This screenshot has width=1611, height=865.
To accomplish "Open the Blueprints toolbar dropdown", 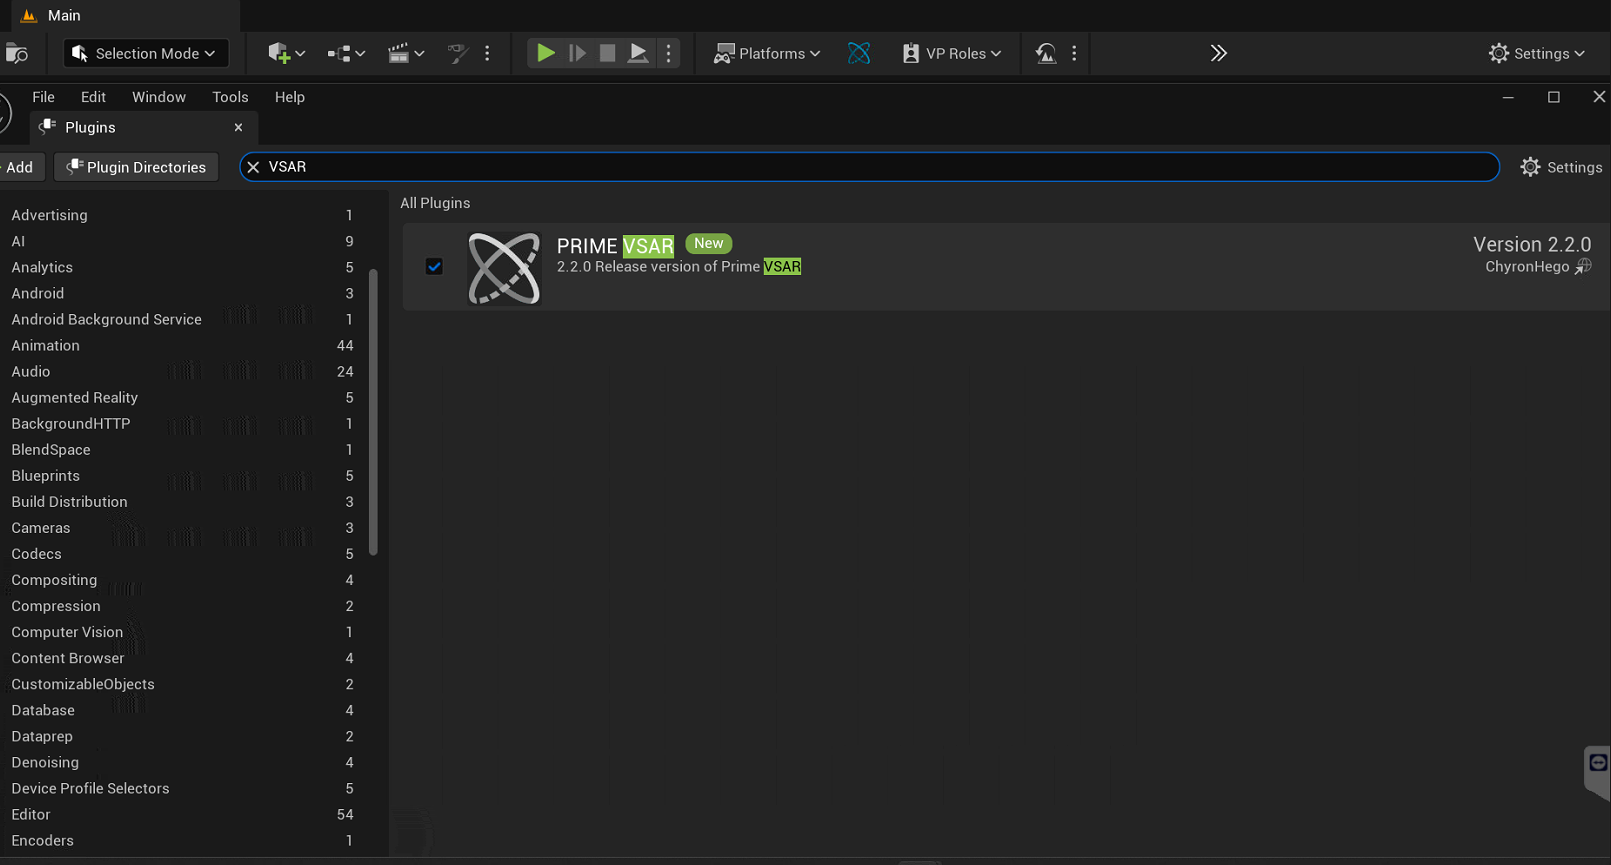I will click(x=346, y=53).
